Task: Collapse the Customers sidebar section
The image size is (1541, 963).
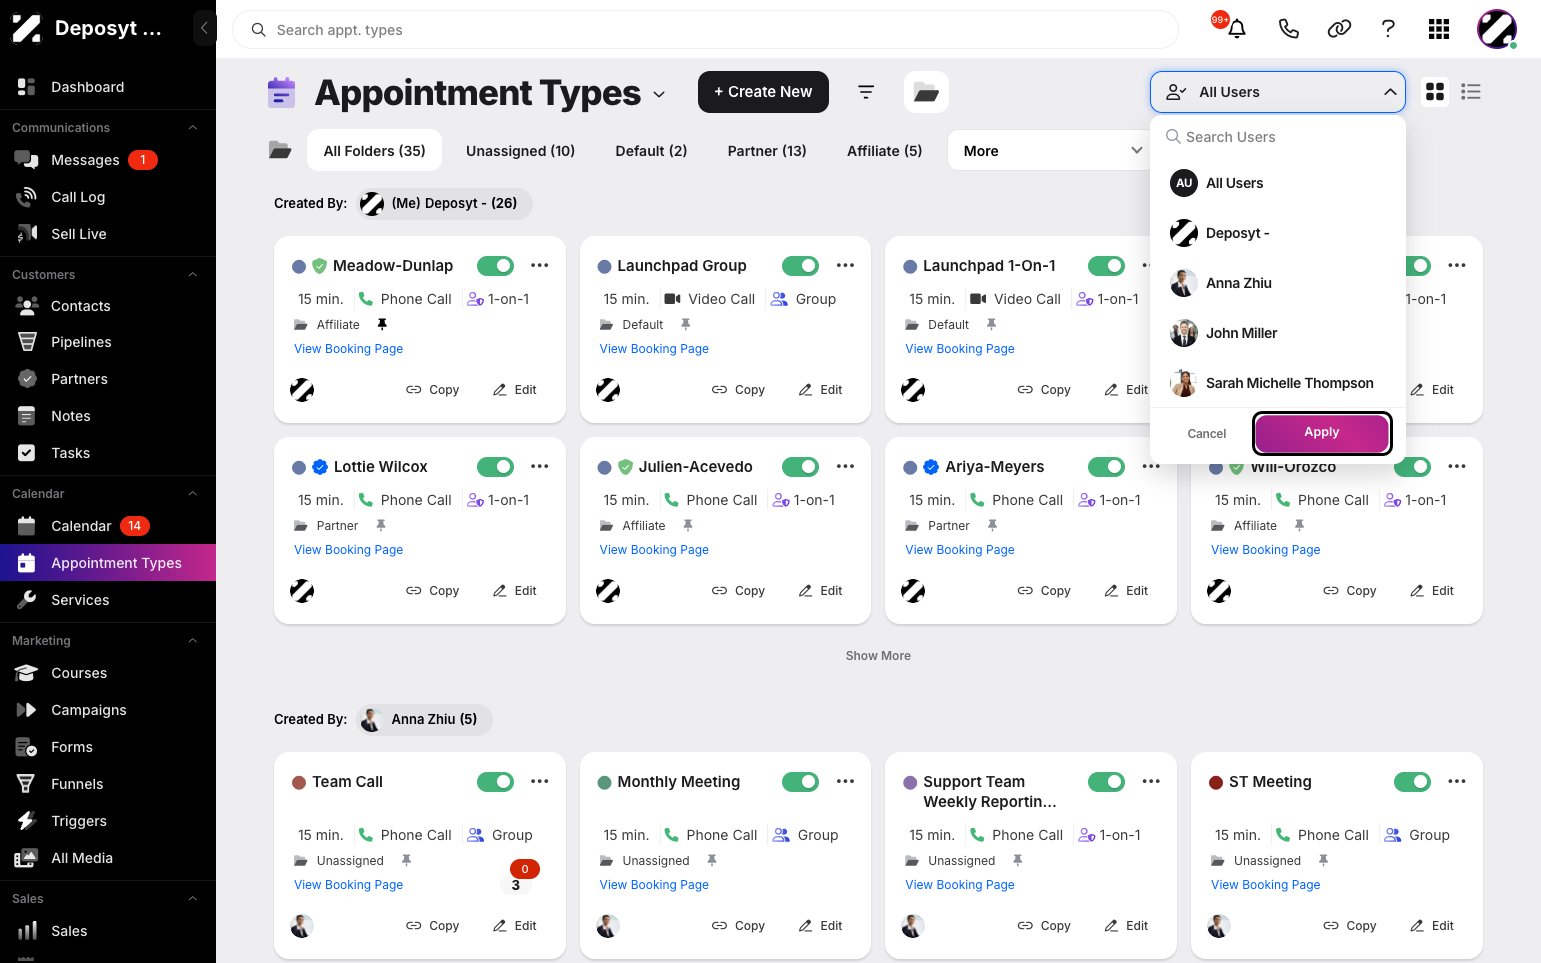Action: 193,275
